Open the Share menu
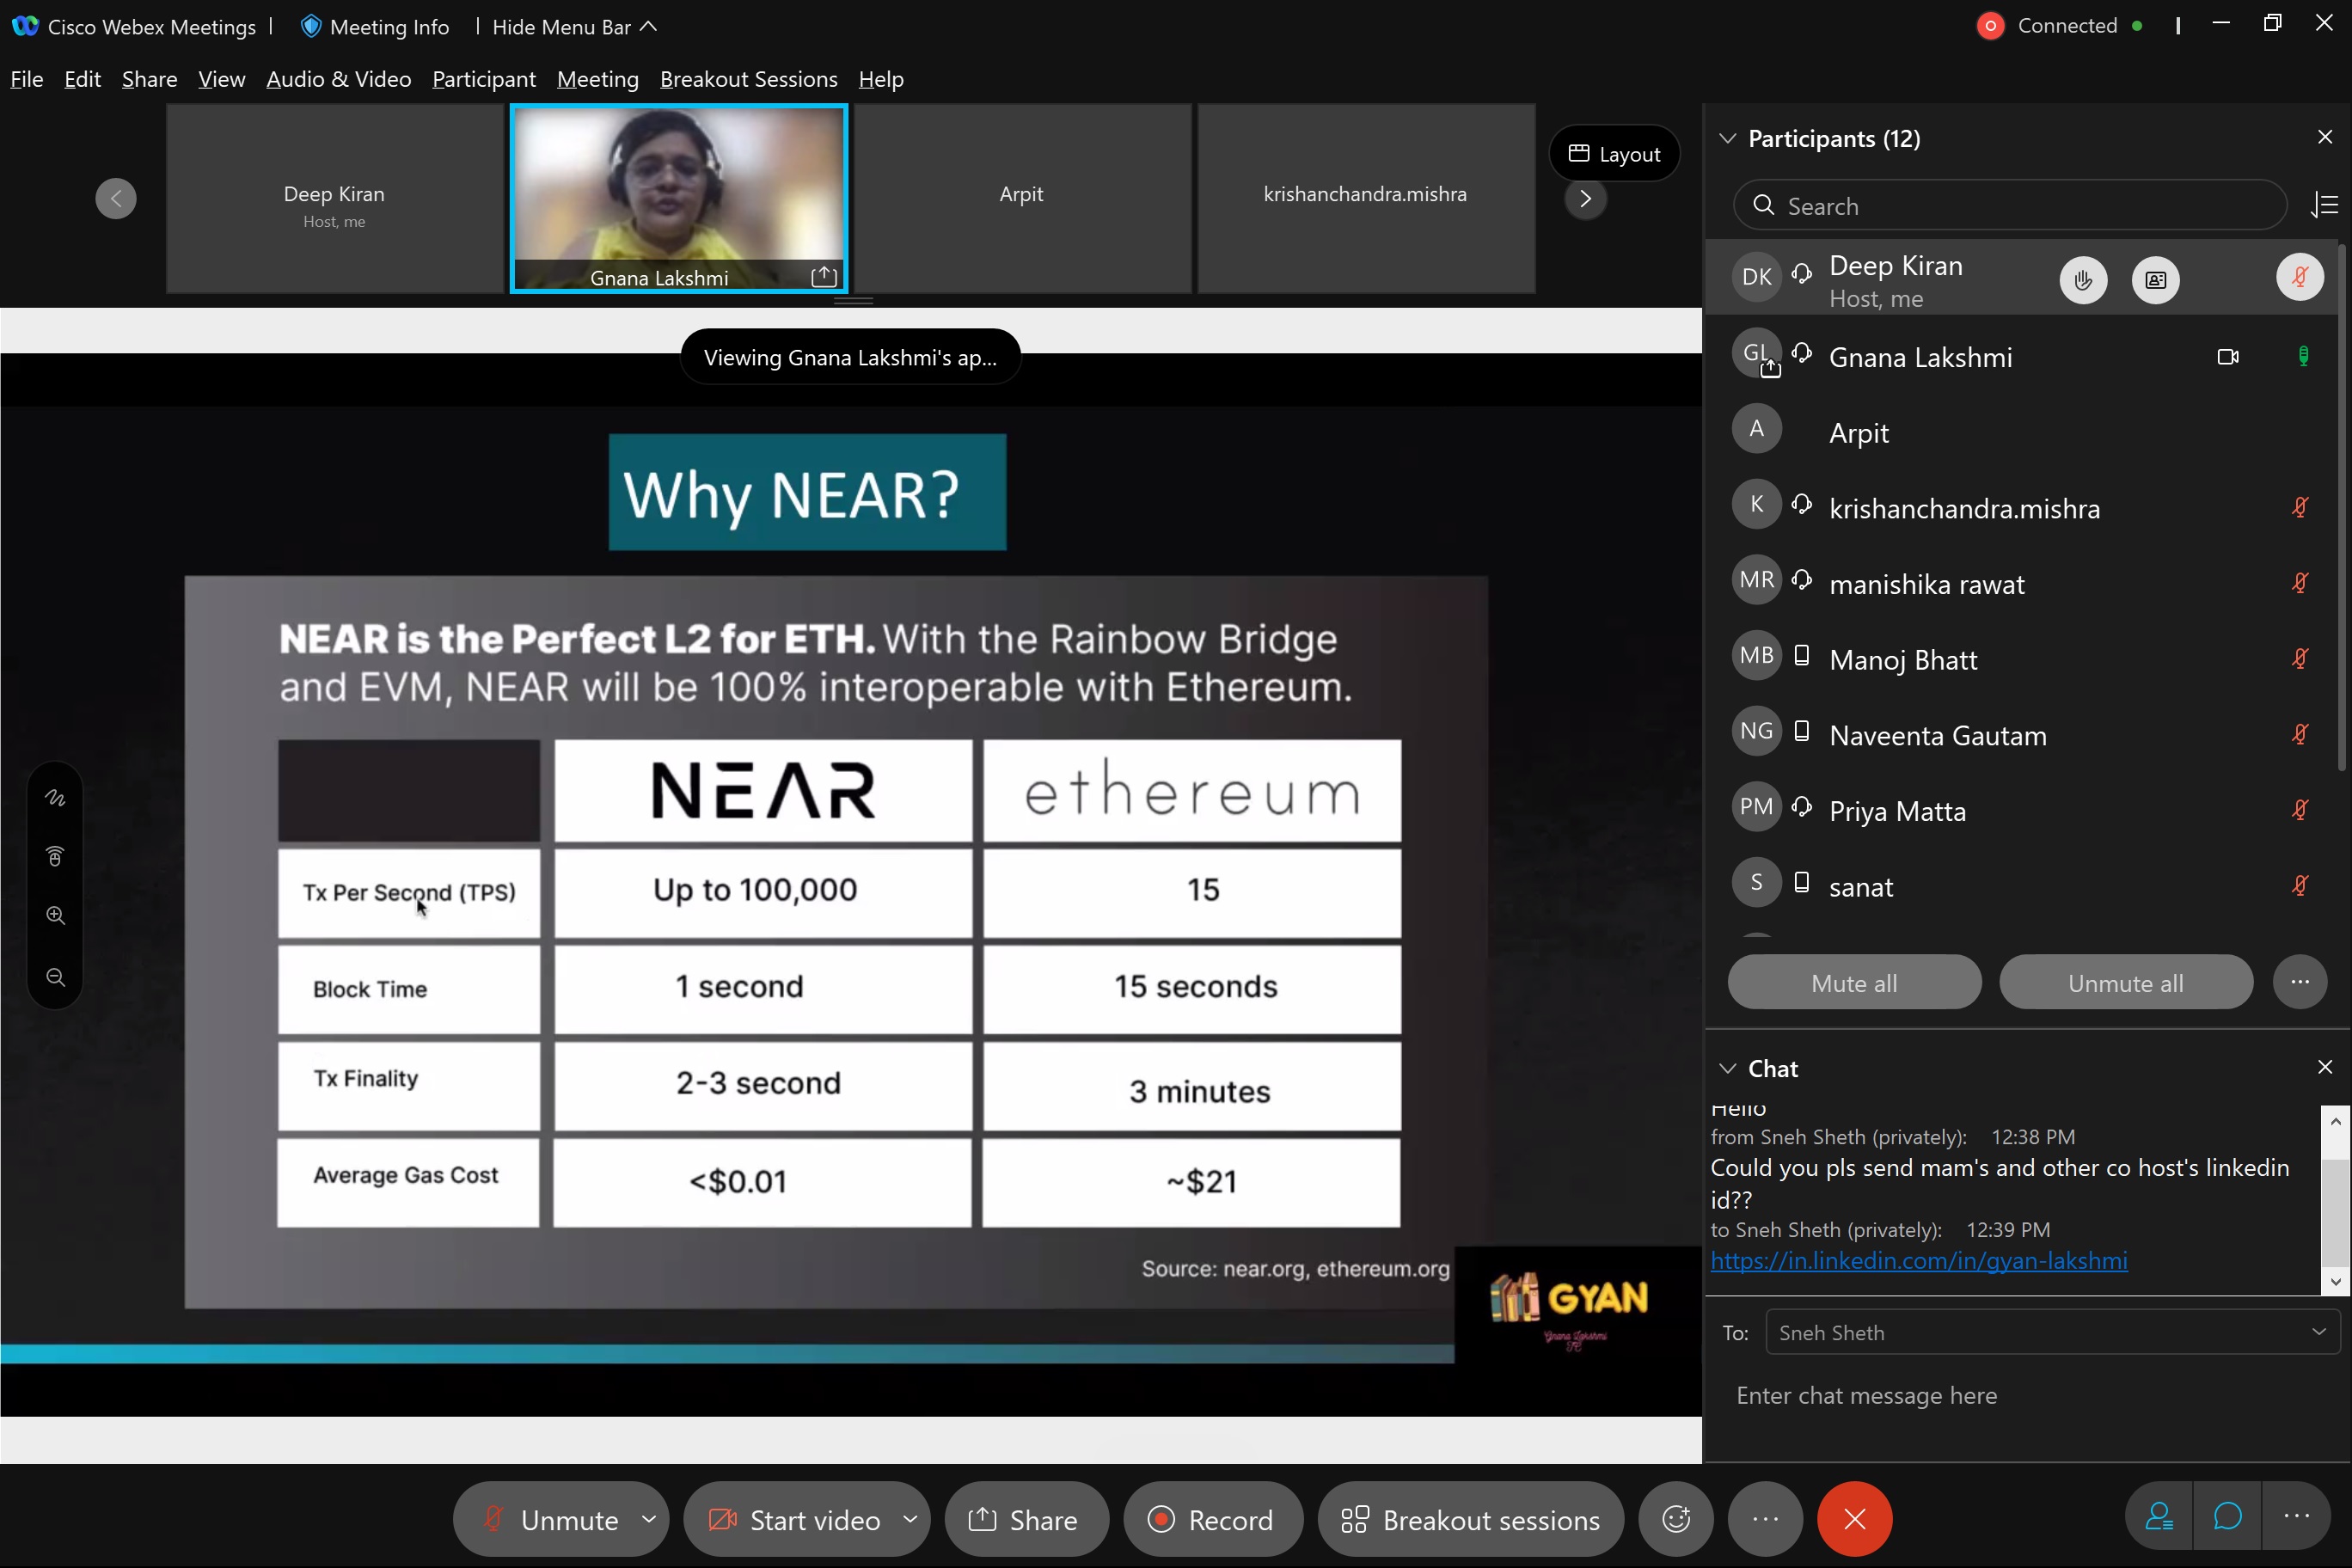This screenshot has height=1568, width=2352. click(x=149, y=79)
